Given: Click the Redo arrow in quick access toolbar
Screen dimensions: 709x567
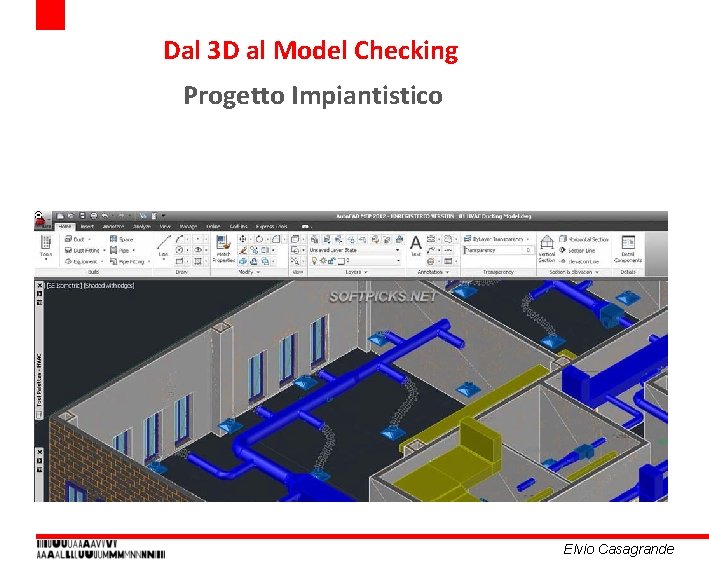Looking at the screenshot, I should pos(121,216).
